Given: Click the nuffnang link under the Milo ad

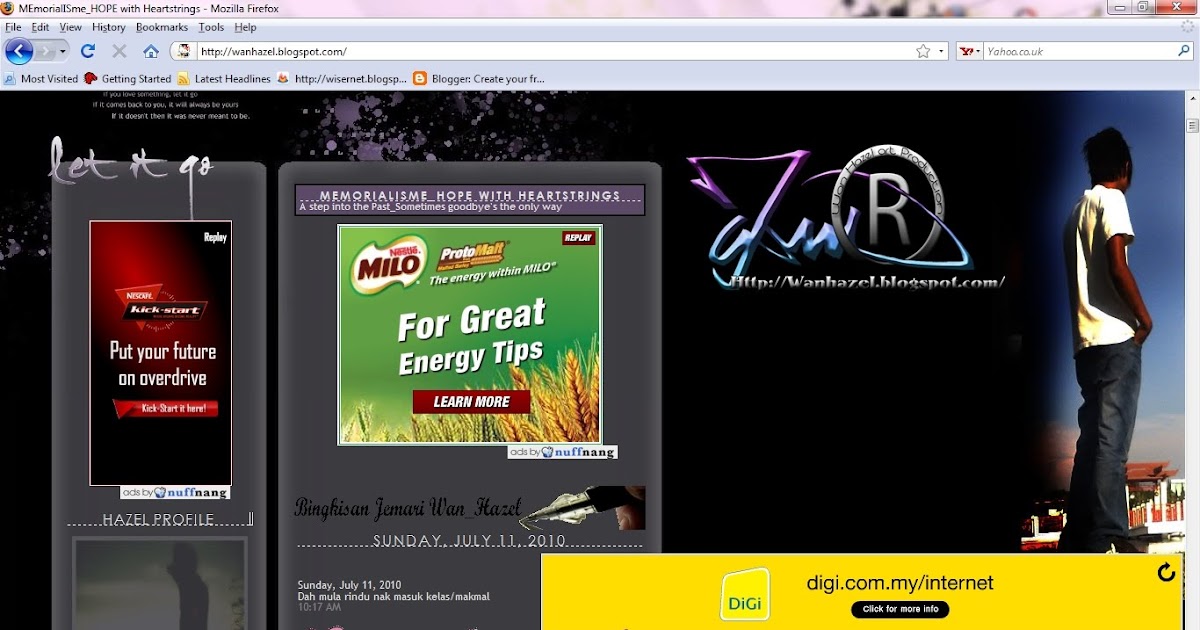Looking at the screenshot, I should (x=563, y=452).
